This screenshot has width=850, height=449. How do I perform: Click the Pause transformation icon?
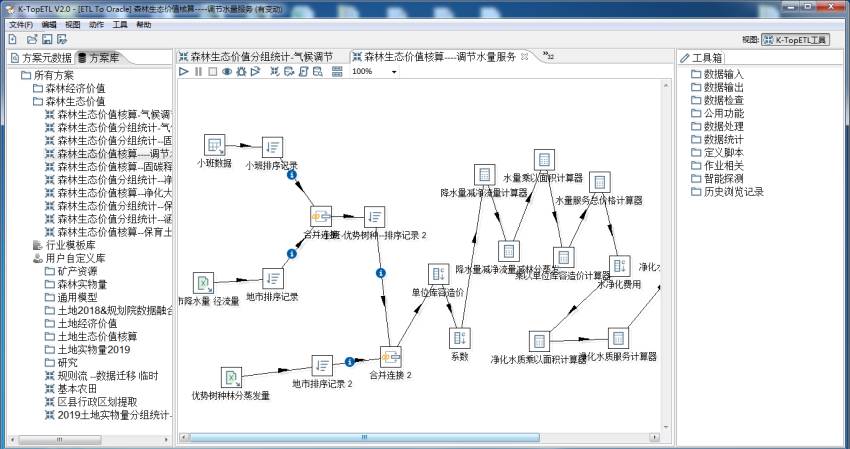(198, 72)
